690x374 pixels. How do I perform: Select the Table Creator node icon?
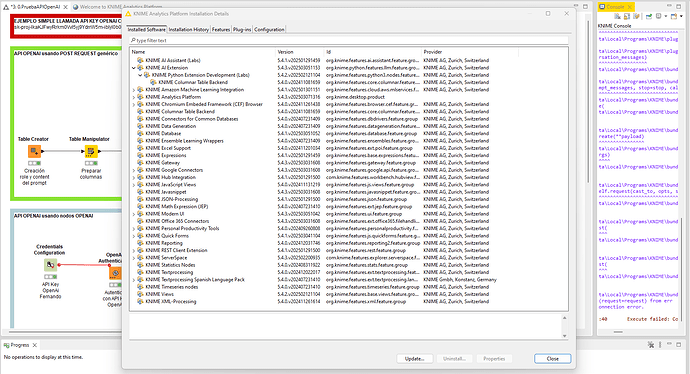click(34, 151)
